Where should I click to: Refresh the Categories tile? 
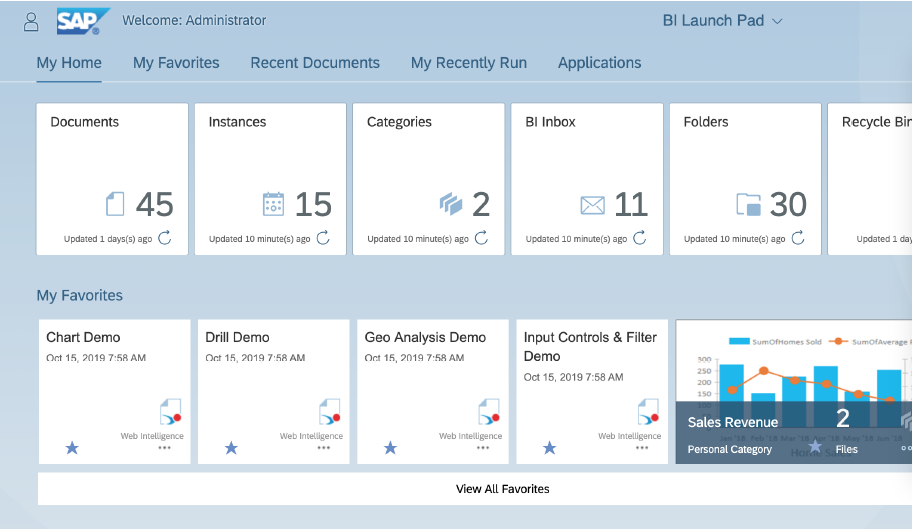(482, 238)
